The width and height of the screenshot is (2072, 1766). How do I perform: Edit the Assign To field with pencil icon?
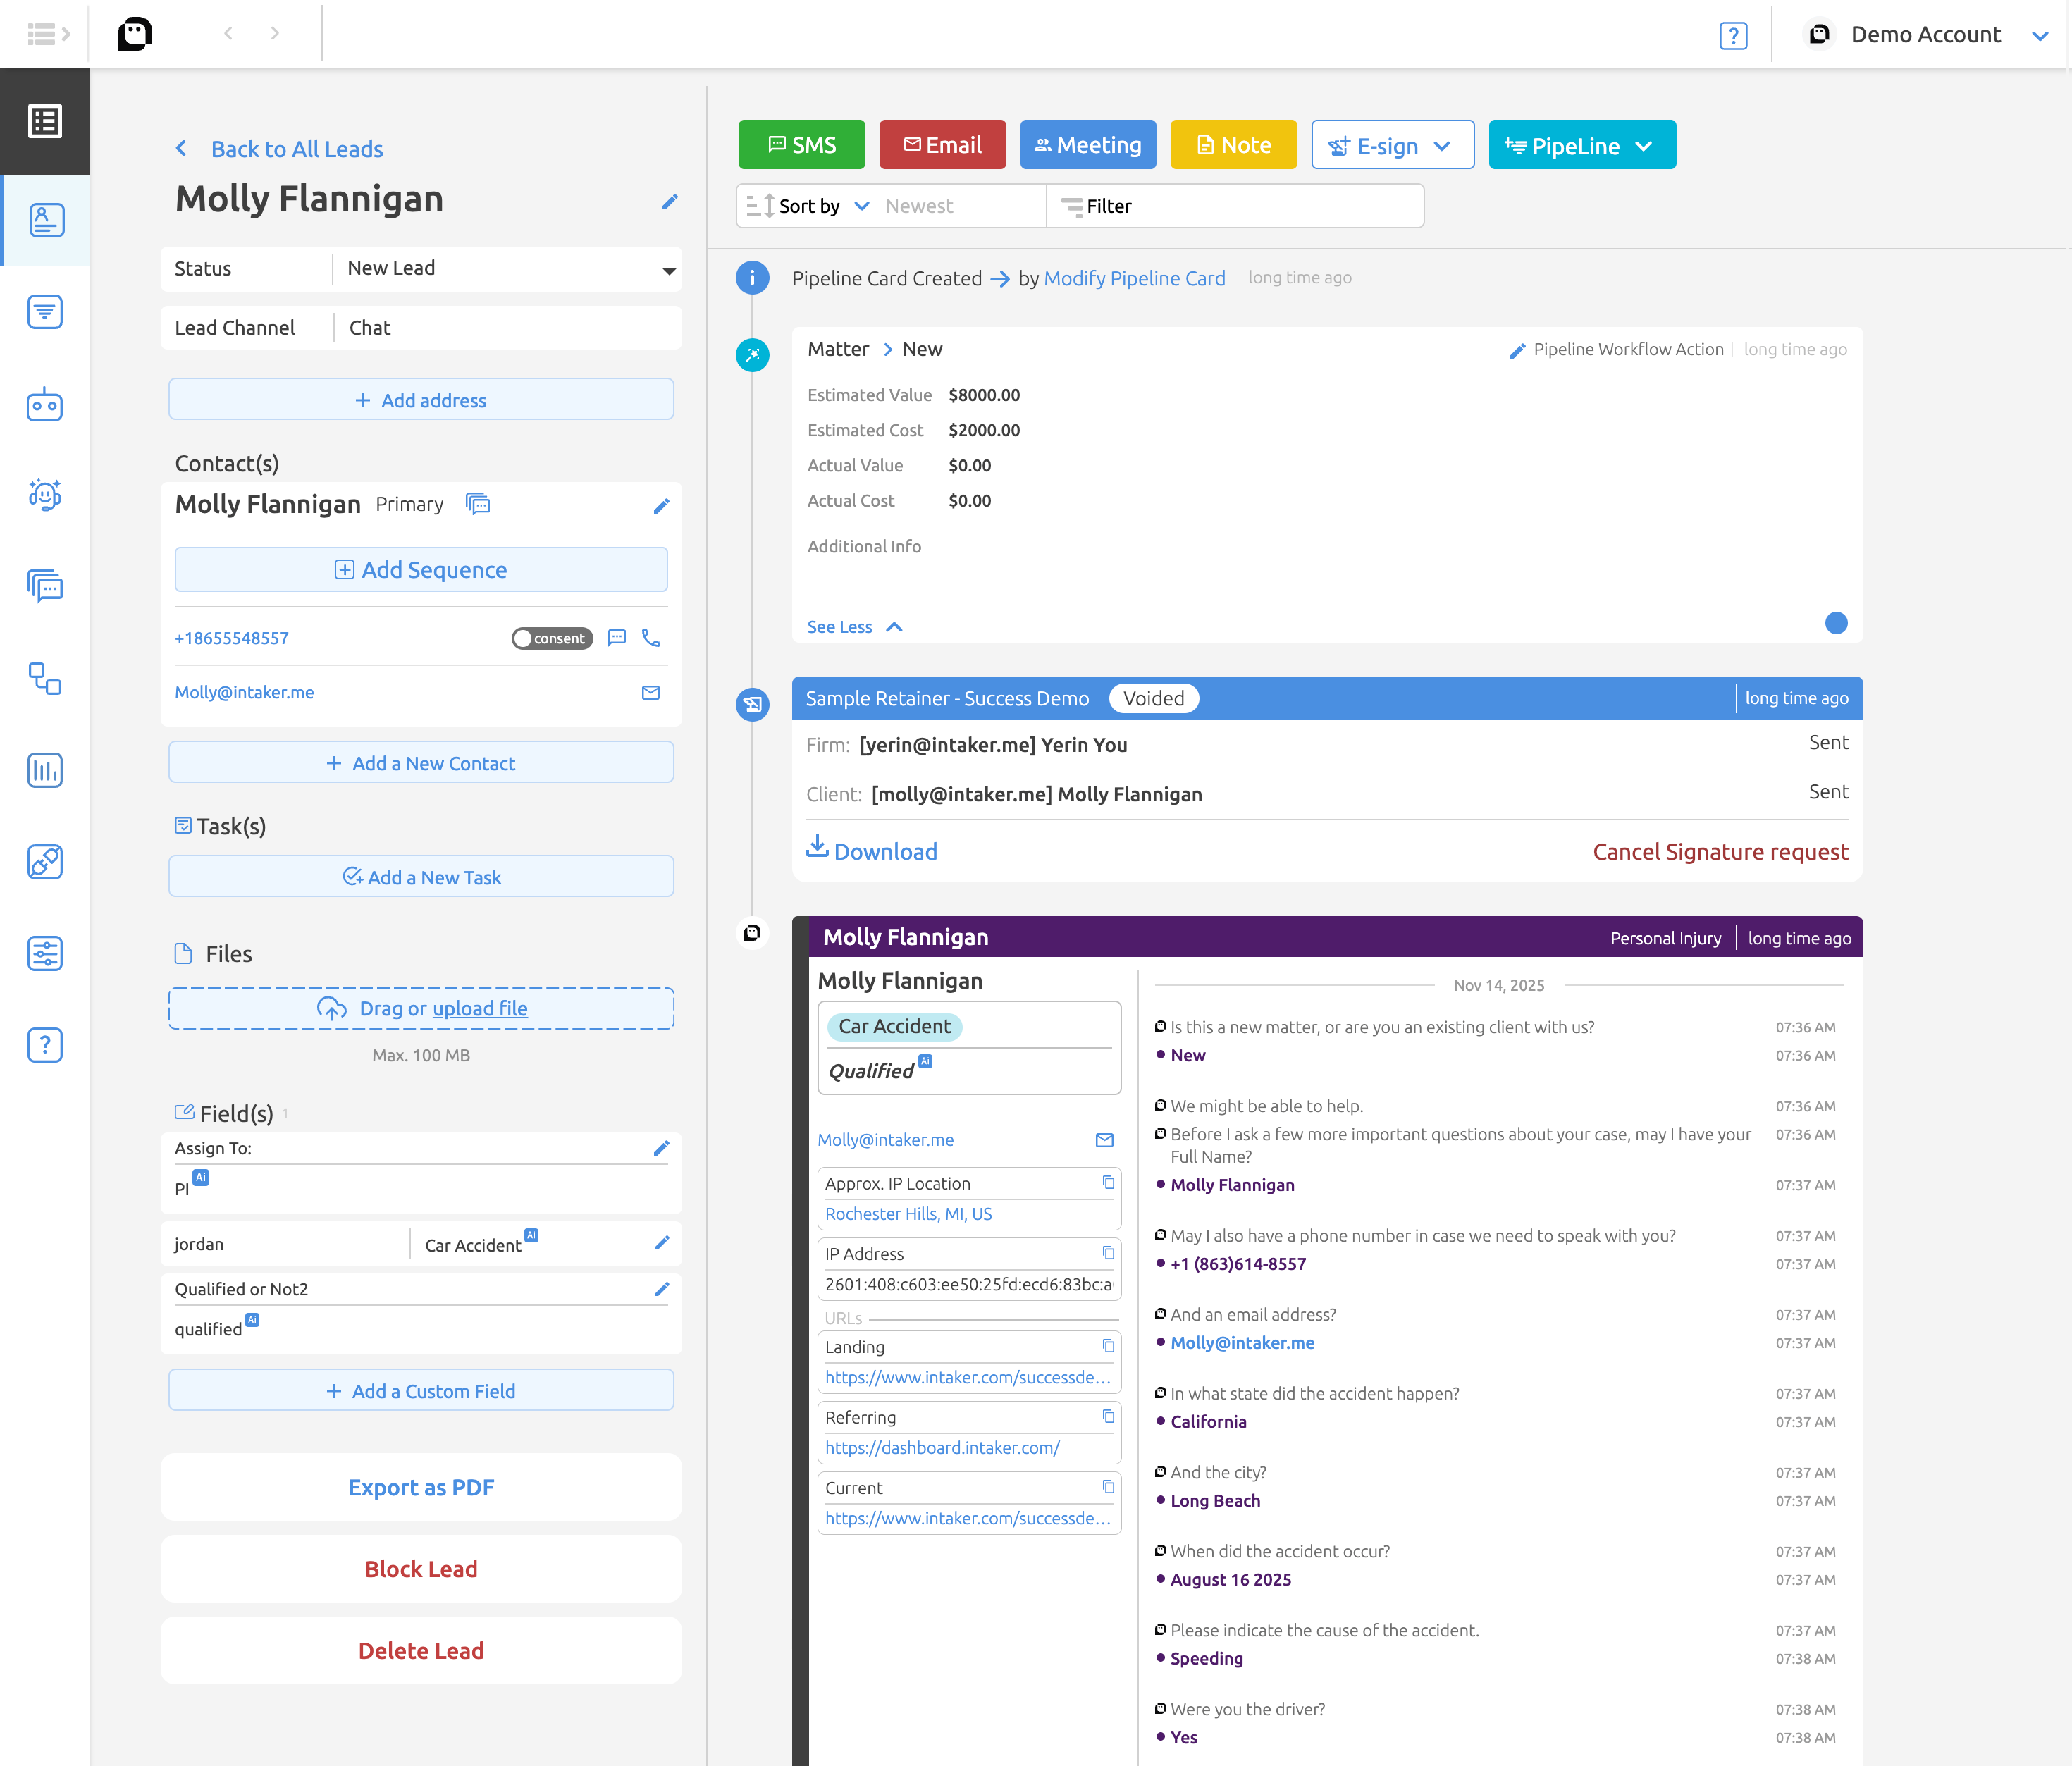pyautogui.click(x=661, y=1148)
